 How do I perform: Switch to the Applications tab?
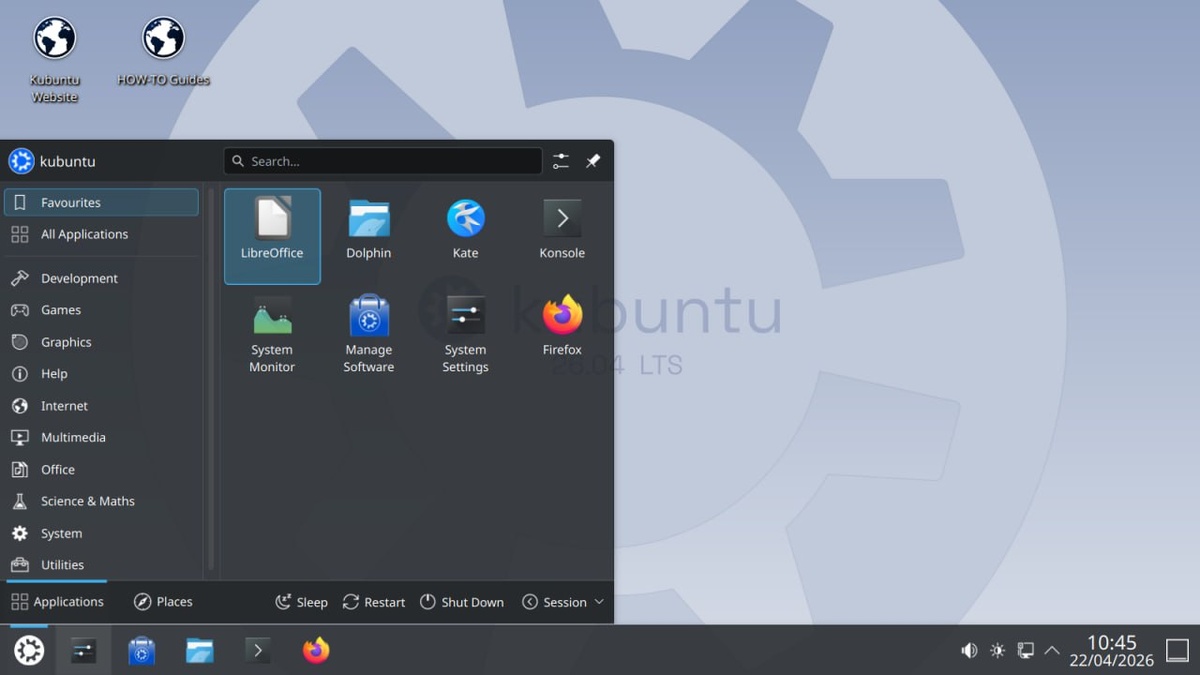click(x=57, y=602)
